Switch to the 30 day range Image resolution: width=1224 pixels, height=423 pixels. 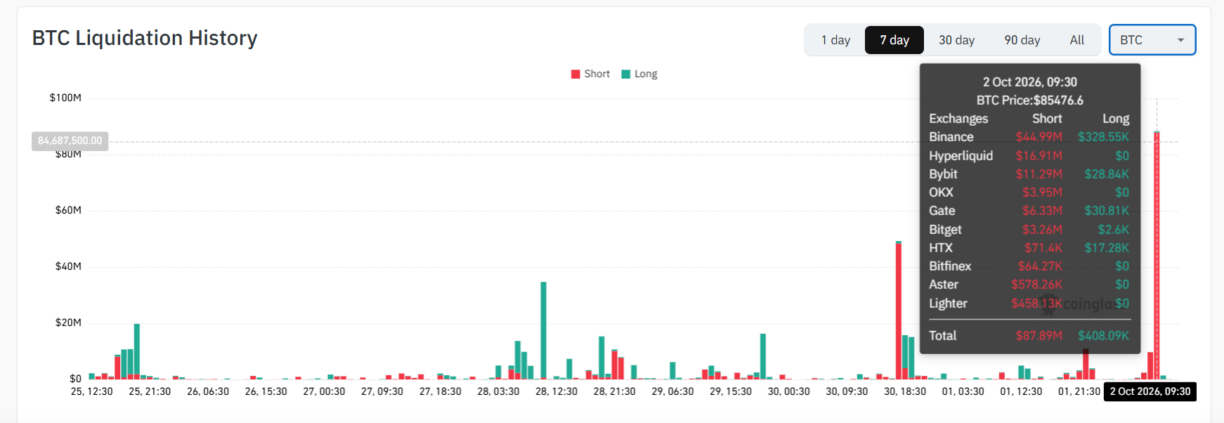pyautogui.click(x=956, y=40)
